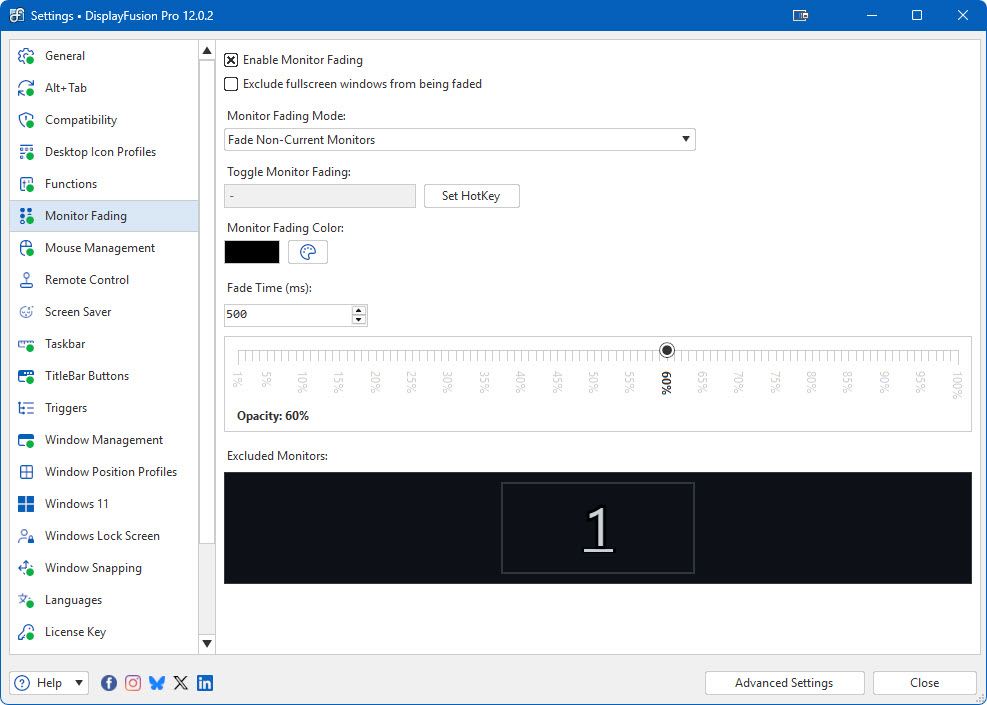This screenshot has height=705, width=987.
Task: Click the Bluesky butterfly icon
Action: [157, 683]
